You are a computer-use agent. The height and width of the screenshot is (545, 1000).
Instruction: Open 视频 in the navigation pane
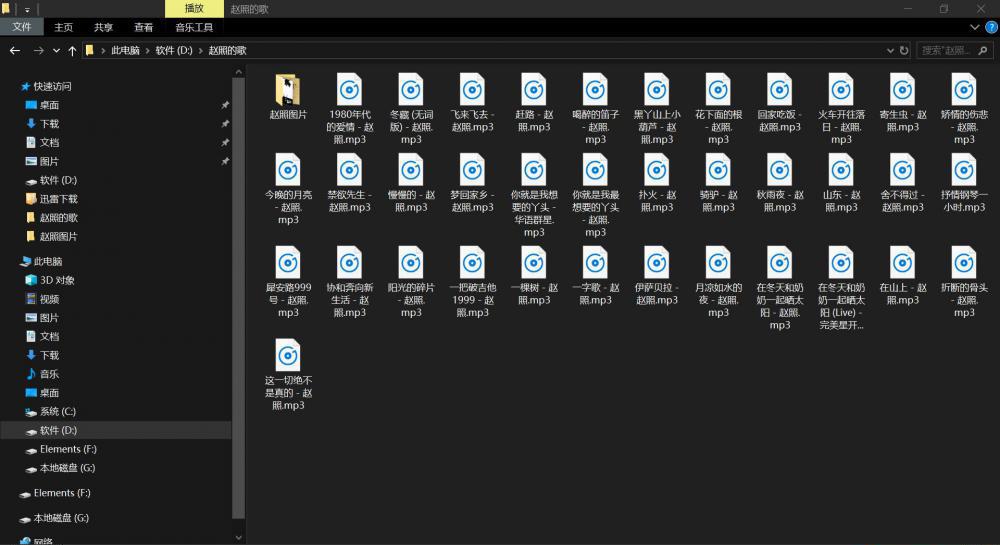(49, 299)
